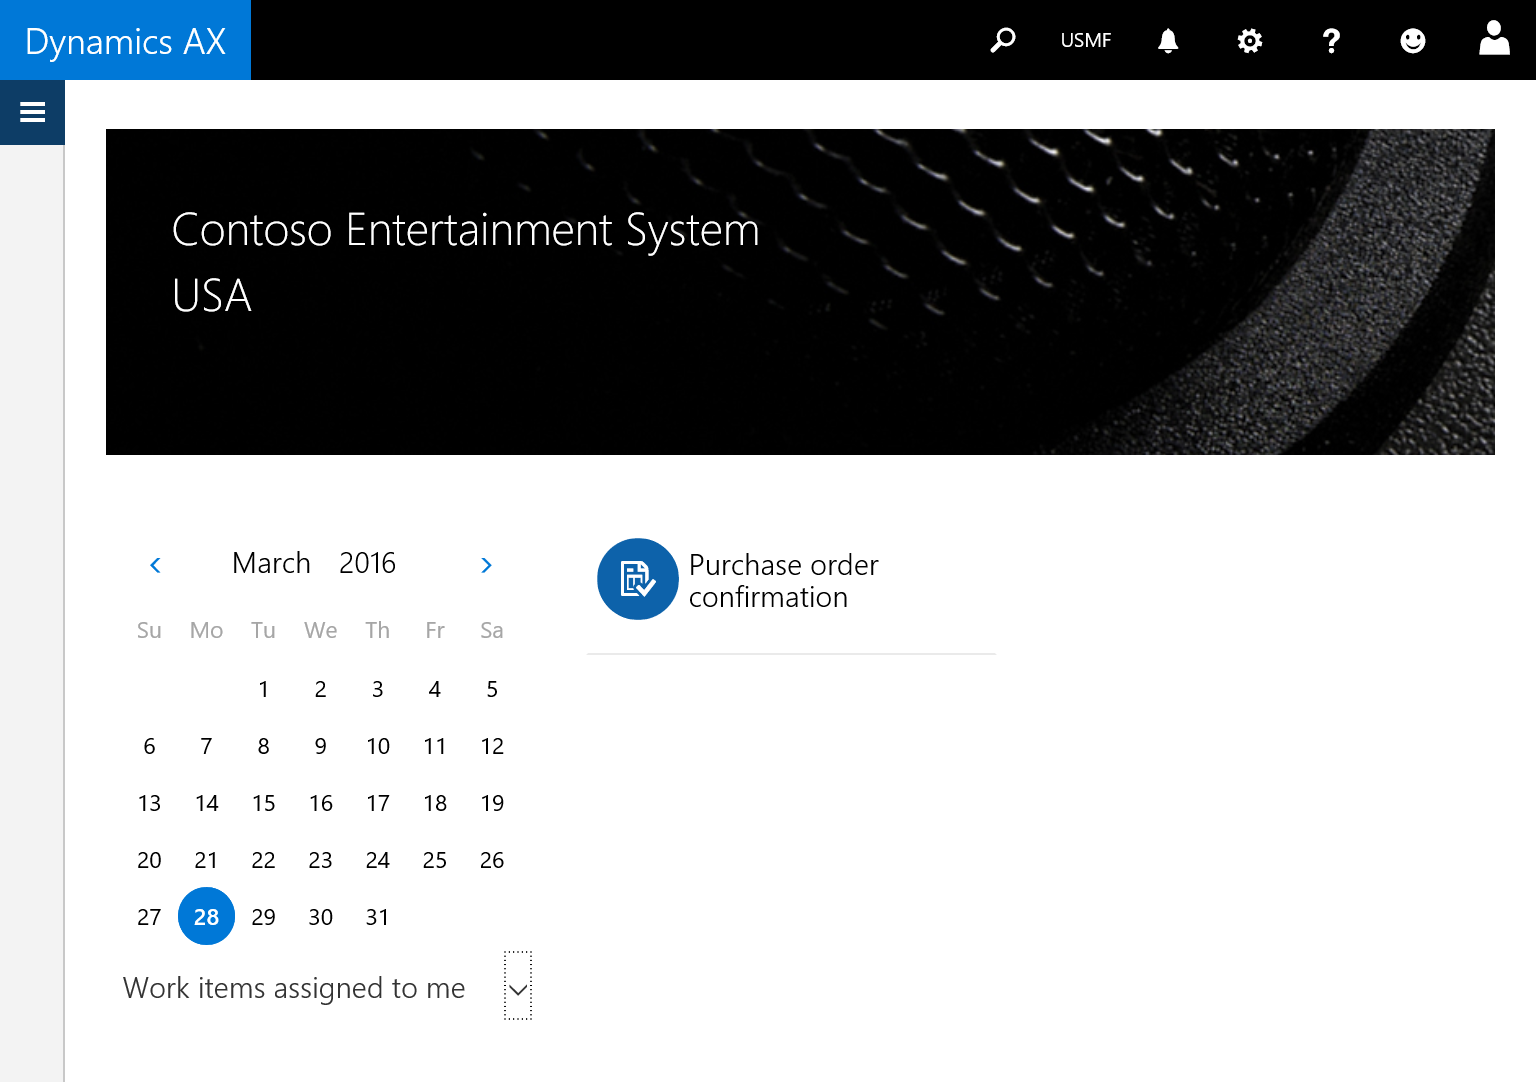Expand Work items assigned to me
Image resolution: width=1536 pixels, height=1082 pixels.
click(x=518, y=988)
